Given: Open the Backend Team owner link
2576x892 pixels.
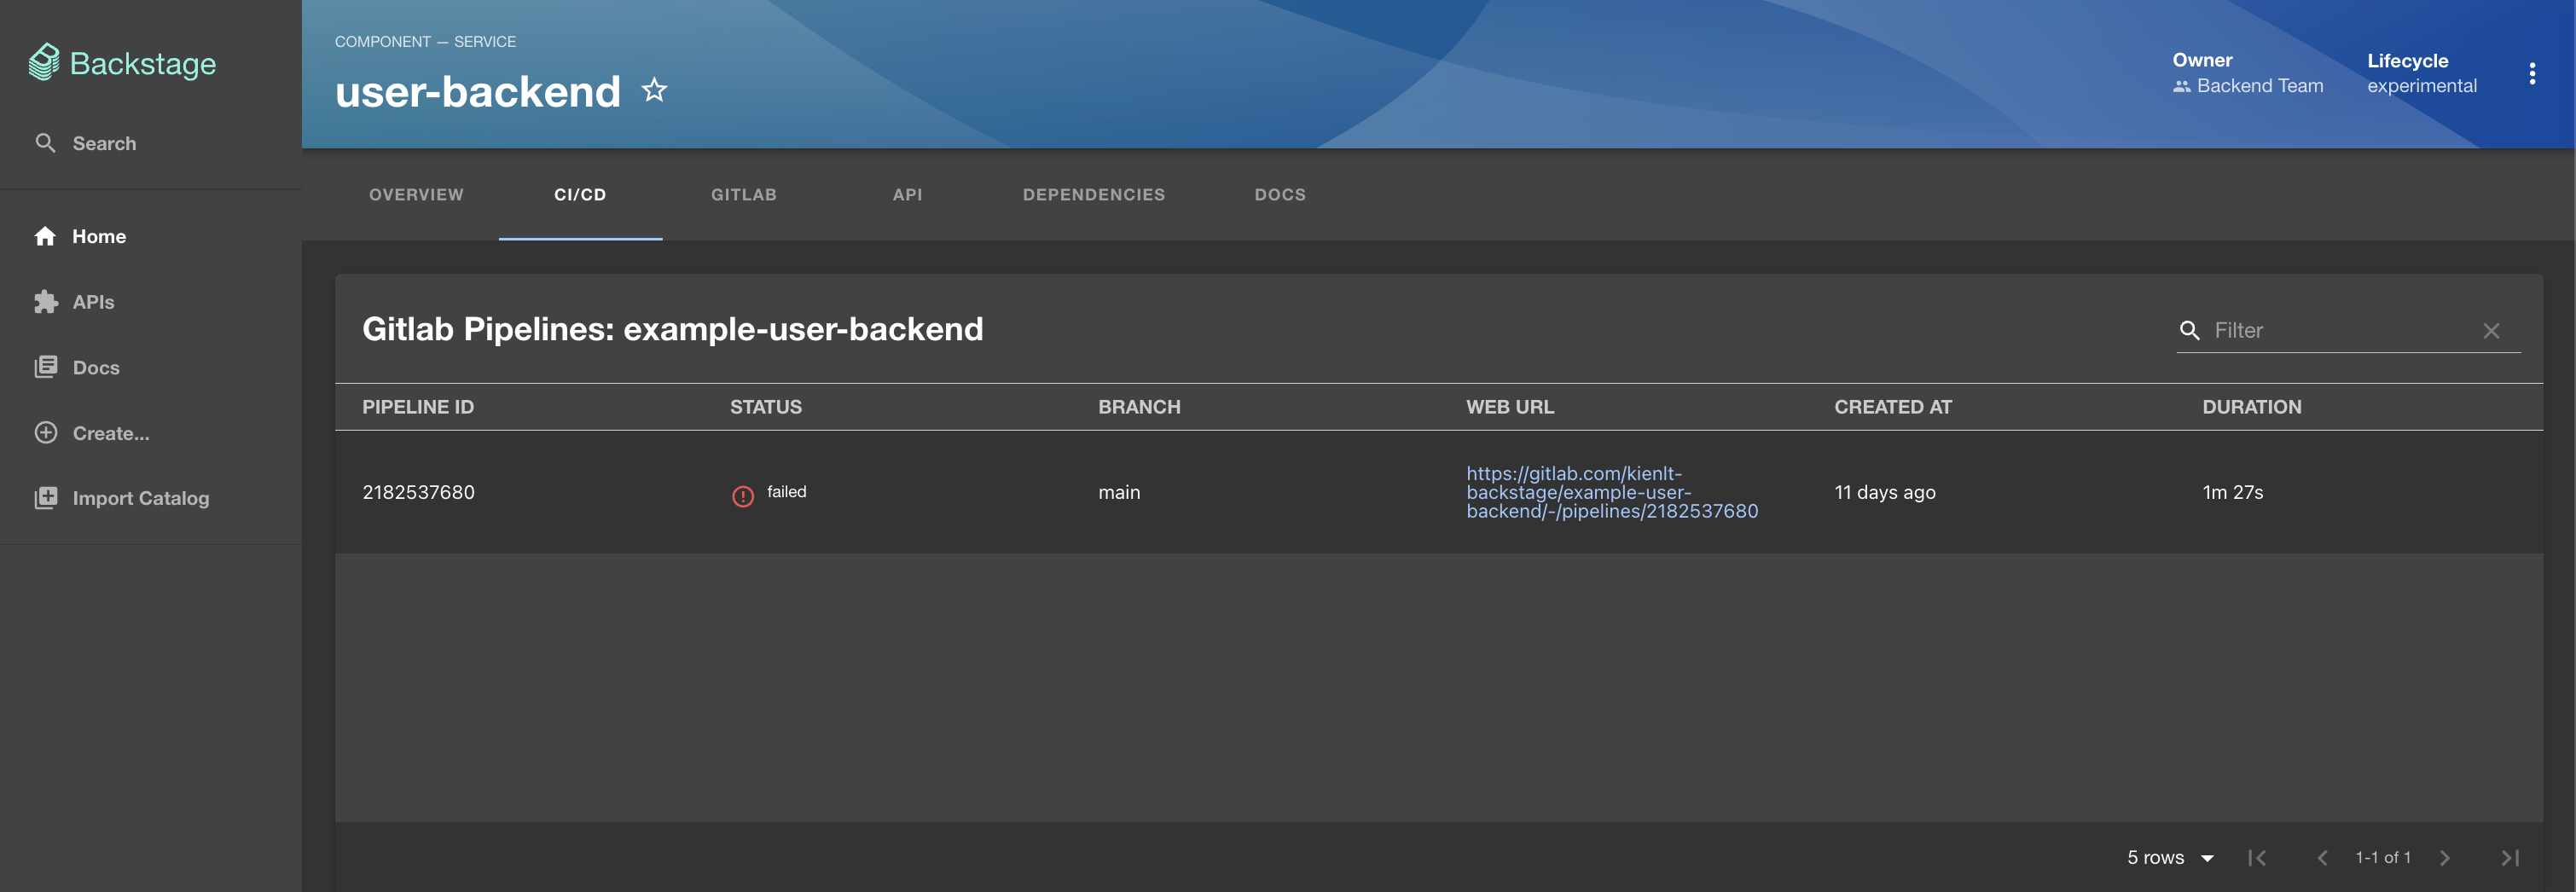Looking at the screenshot, I should coord(2259,86).
